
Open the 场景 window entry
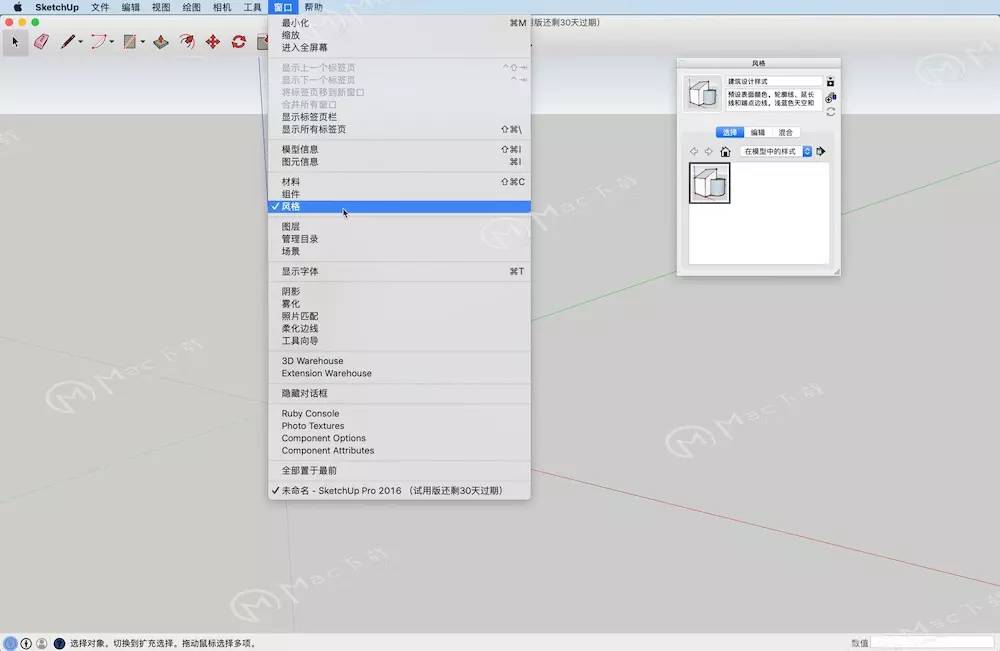click(x=399, y=251)
